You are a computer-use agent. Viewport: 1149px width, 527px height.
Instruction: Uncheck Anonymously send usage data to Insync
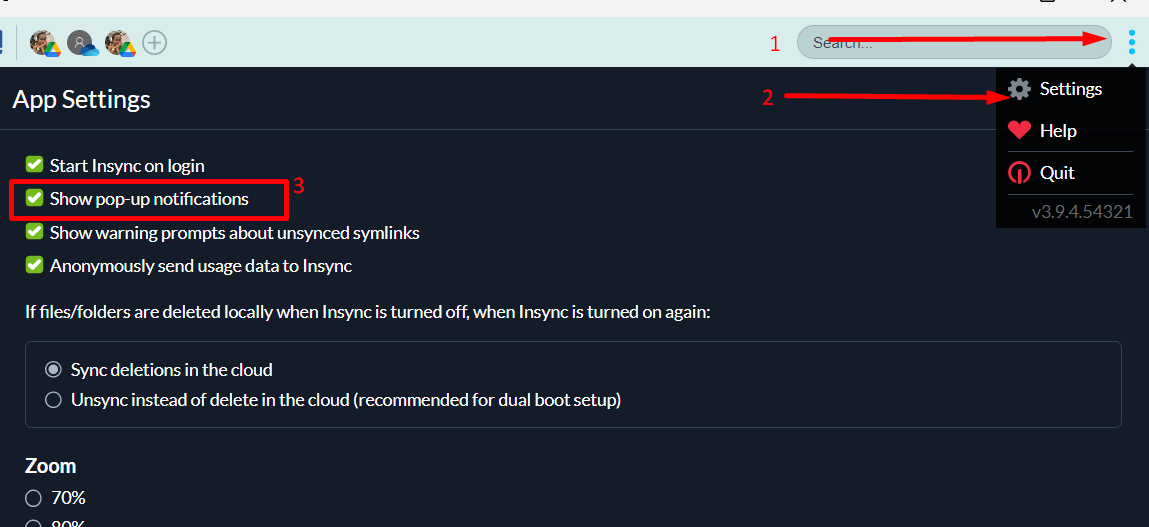34,265
